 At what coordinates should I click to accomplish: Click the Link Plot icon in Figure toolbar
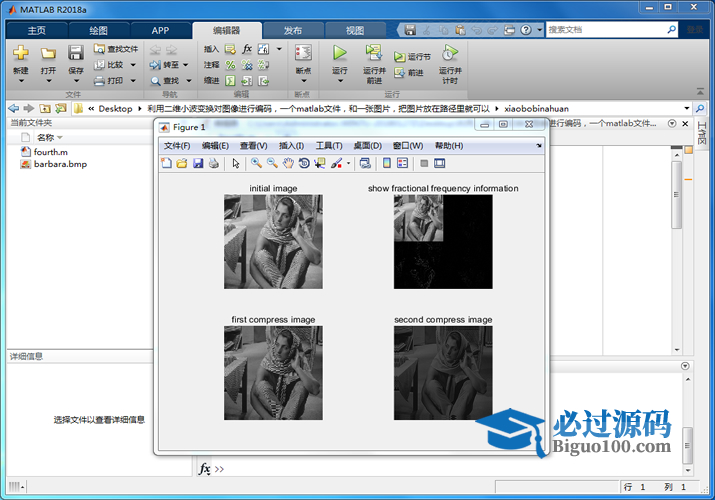[x=364, y=163]
